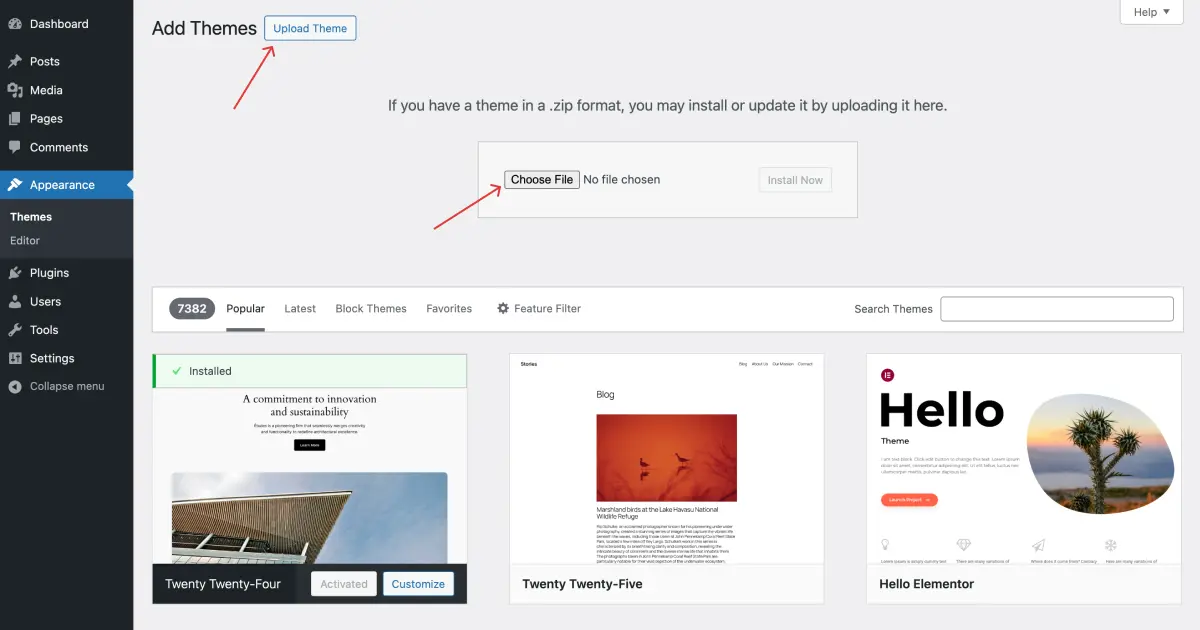Open the Themes submenu link
1200x630 pixels.
tap(31, 216)
